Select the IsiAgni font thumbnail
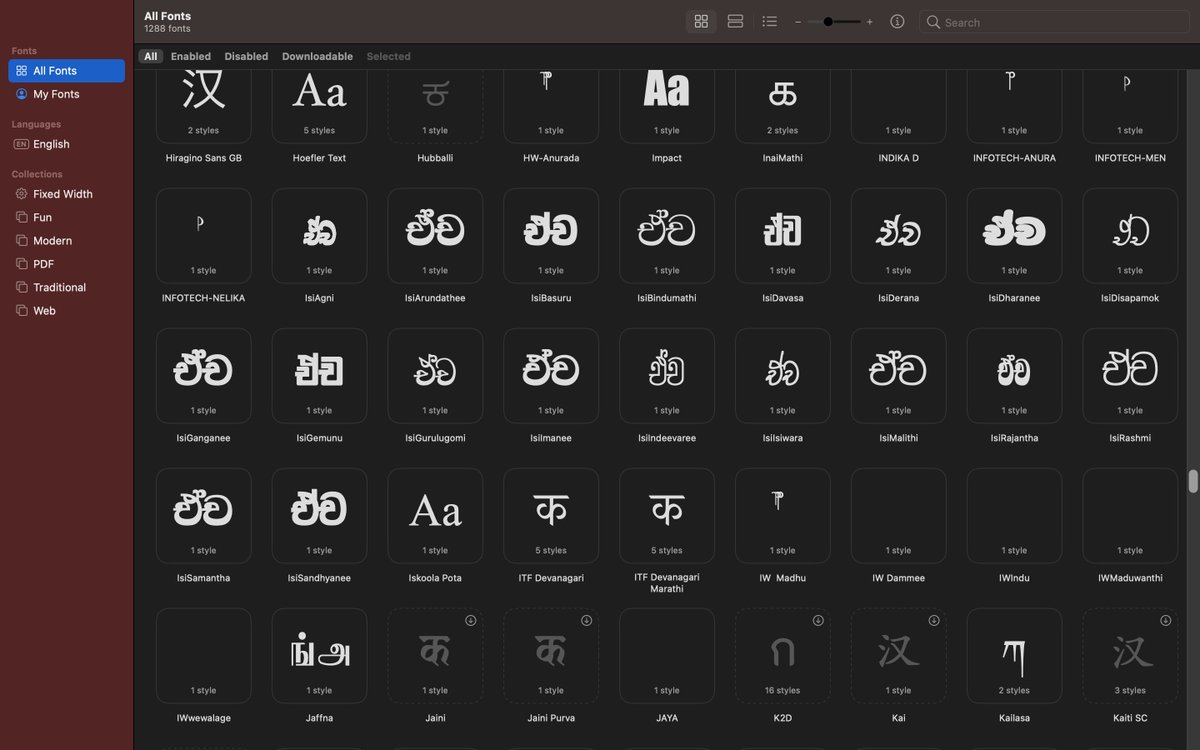 pyautogui.click(x=319, y=236)
